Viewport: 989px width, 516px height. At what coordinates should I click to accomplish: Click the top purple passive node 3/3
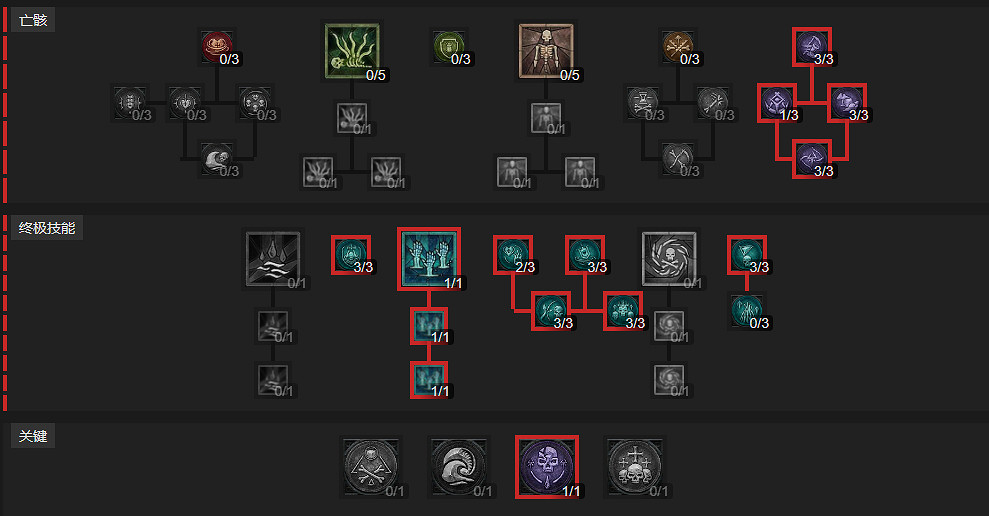812,47
